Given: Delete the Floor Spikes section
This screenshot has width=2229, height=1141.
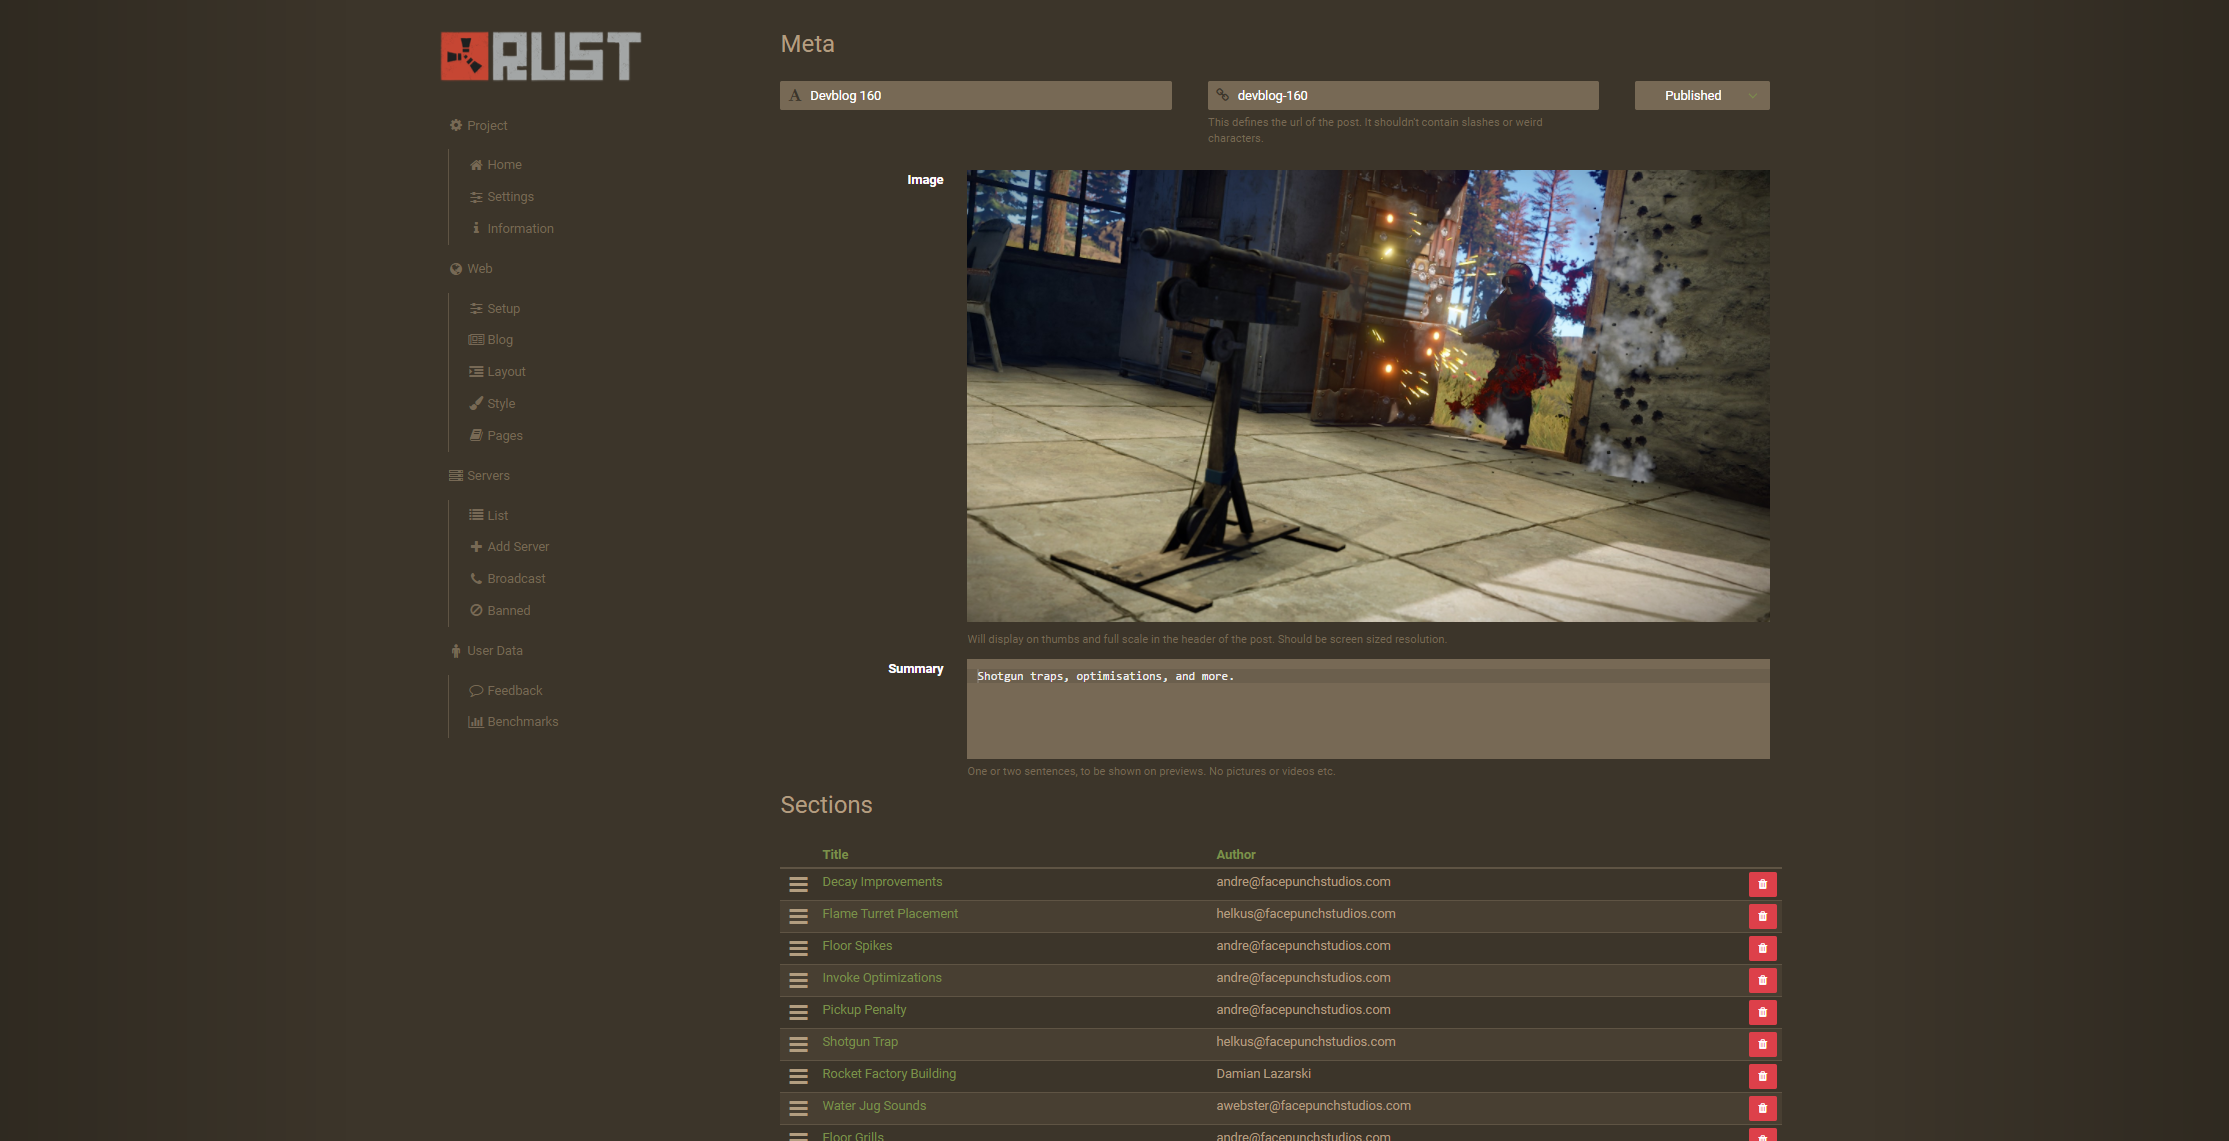Looking at the screenshot, I should pos(1763,948).
